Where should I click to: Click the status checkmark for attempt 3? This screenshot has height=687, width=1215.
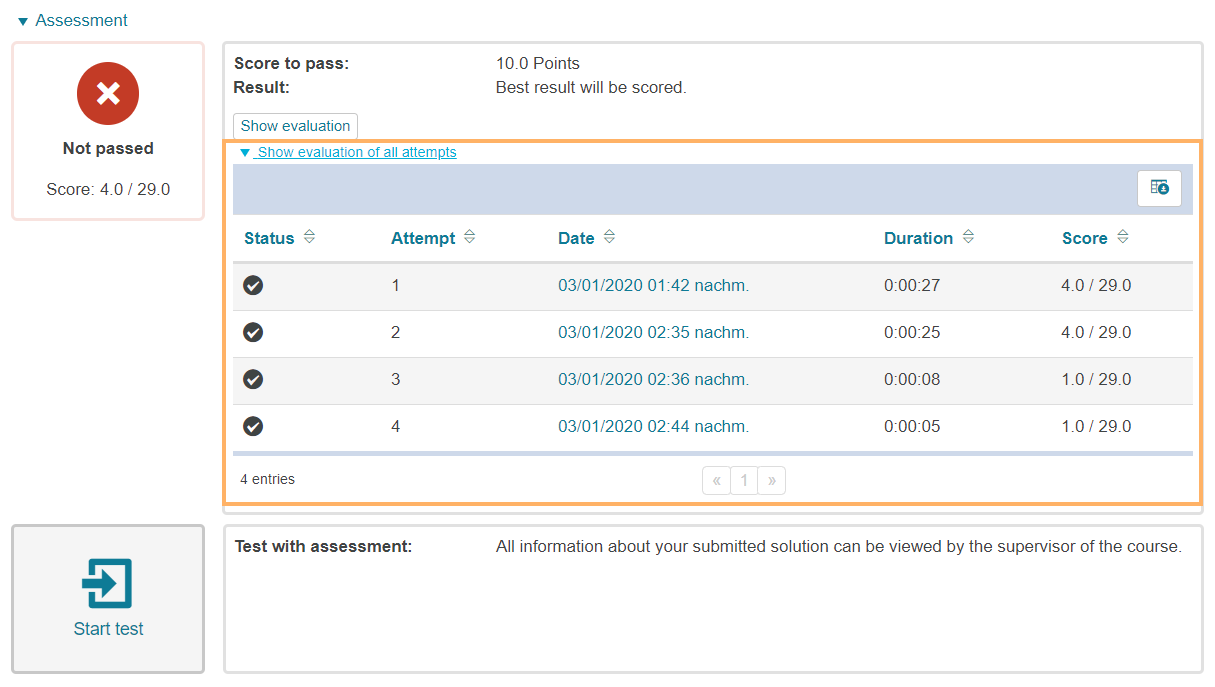click(x=253, y=380)
